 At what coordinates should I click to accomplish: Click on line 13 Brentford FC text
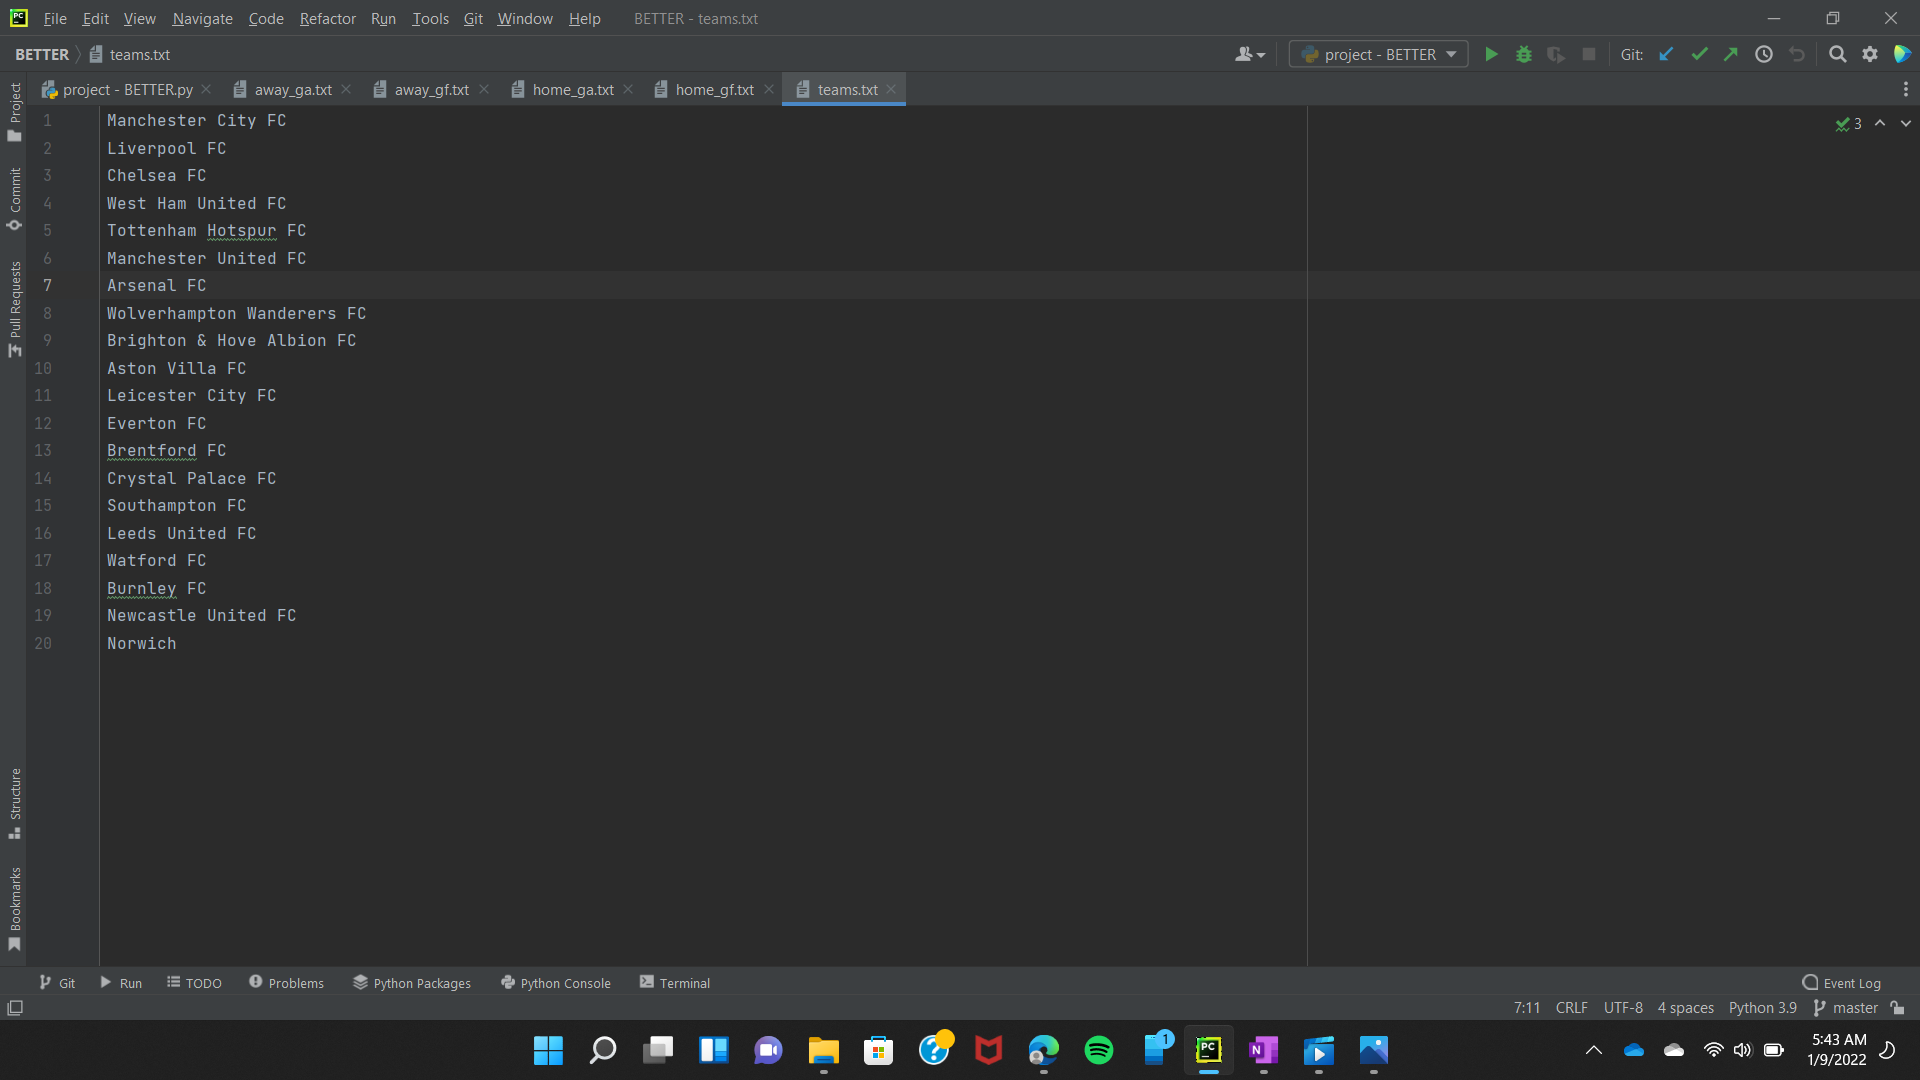(166, 451)
